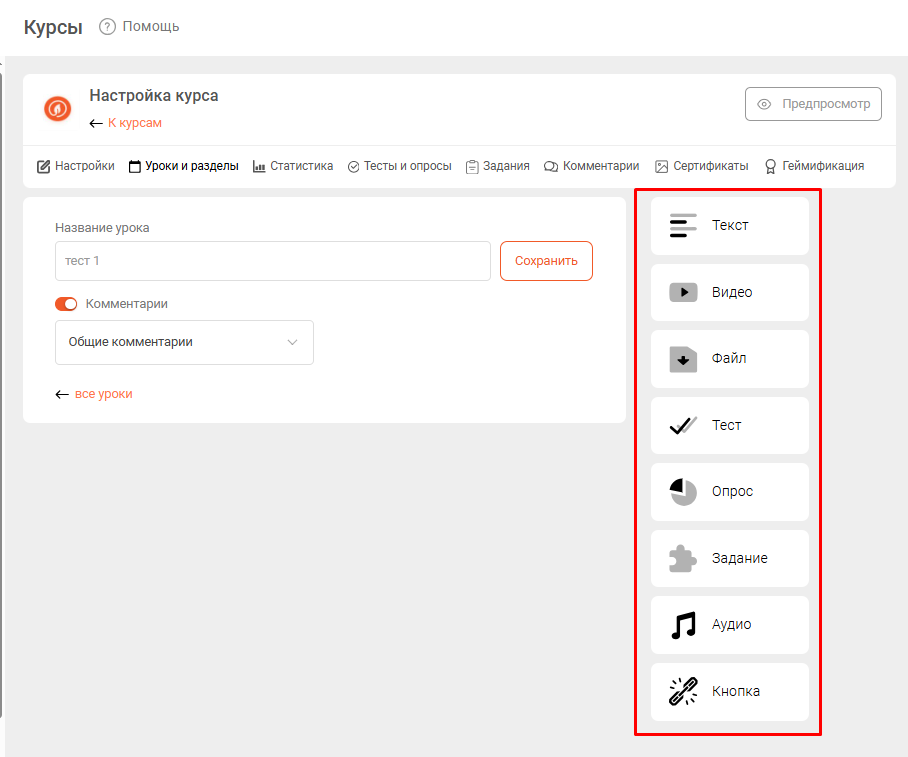
Task: Click the Assignment puzzle piece icon
Action: tap(683, 558)
